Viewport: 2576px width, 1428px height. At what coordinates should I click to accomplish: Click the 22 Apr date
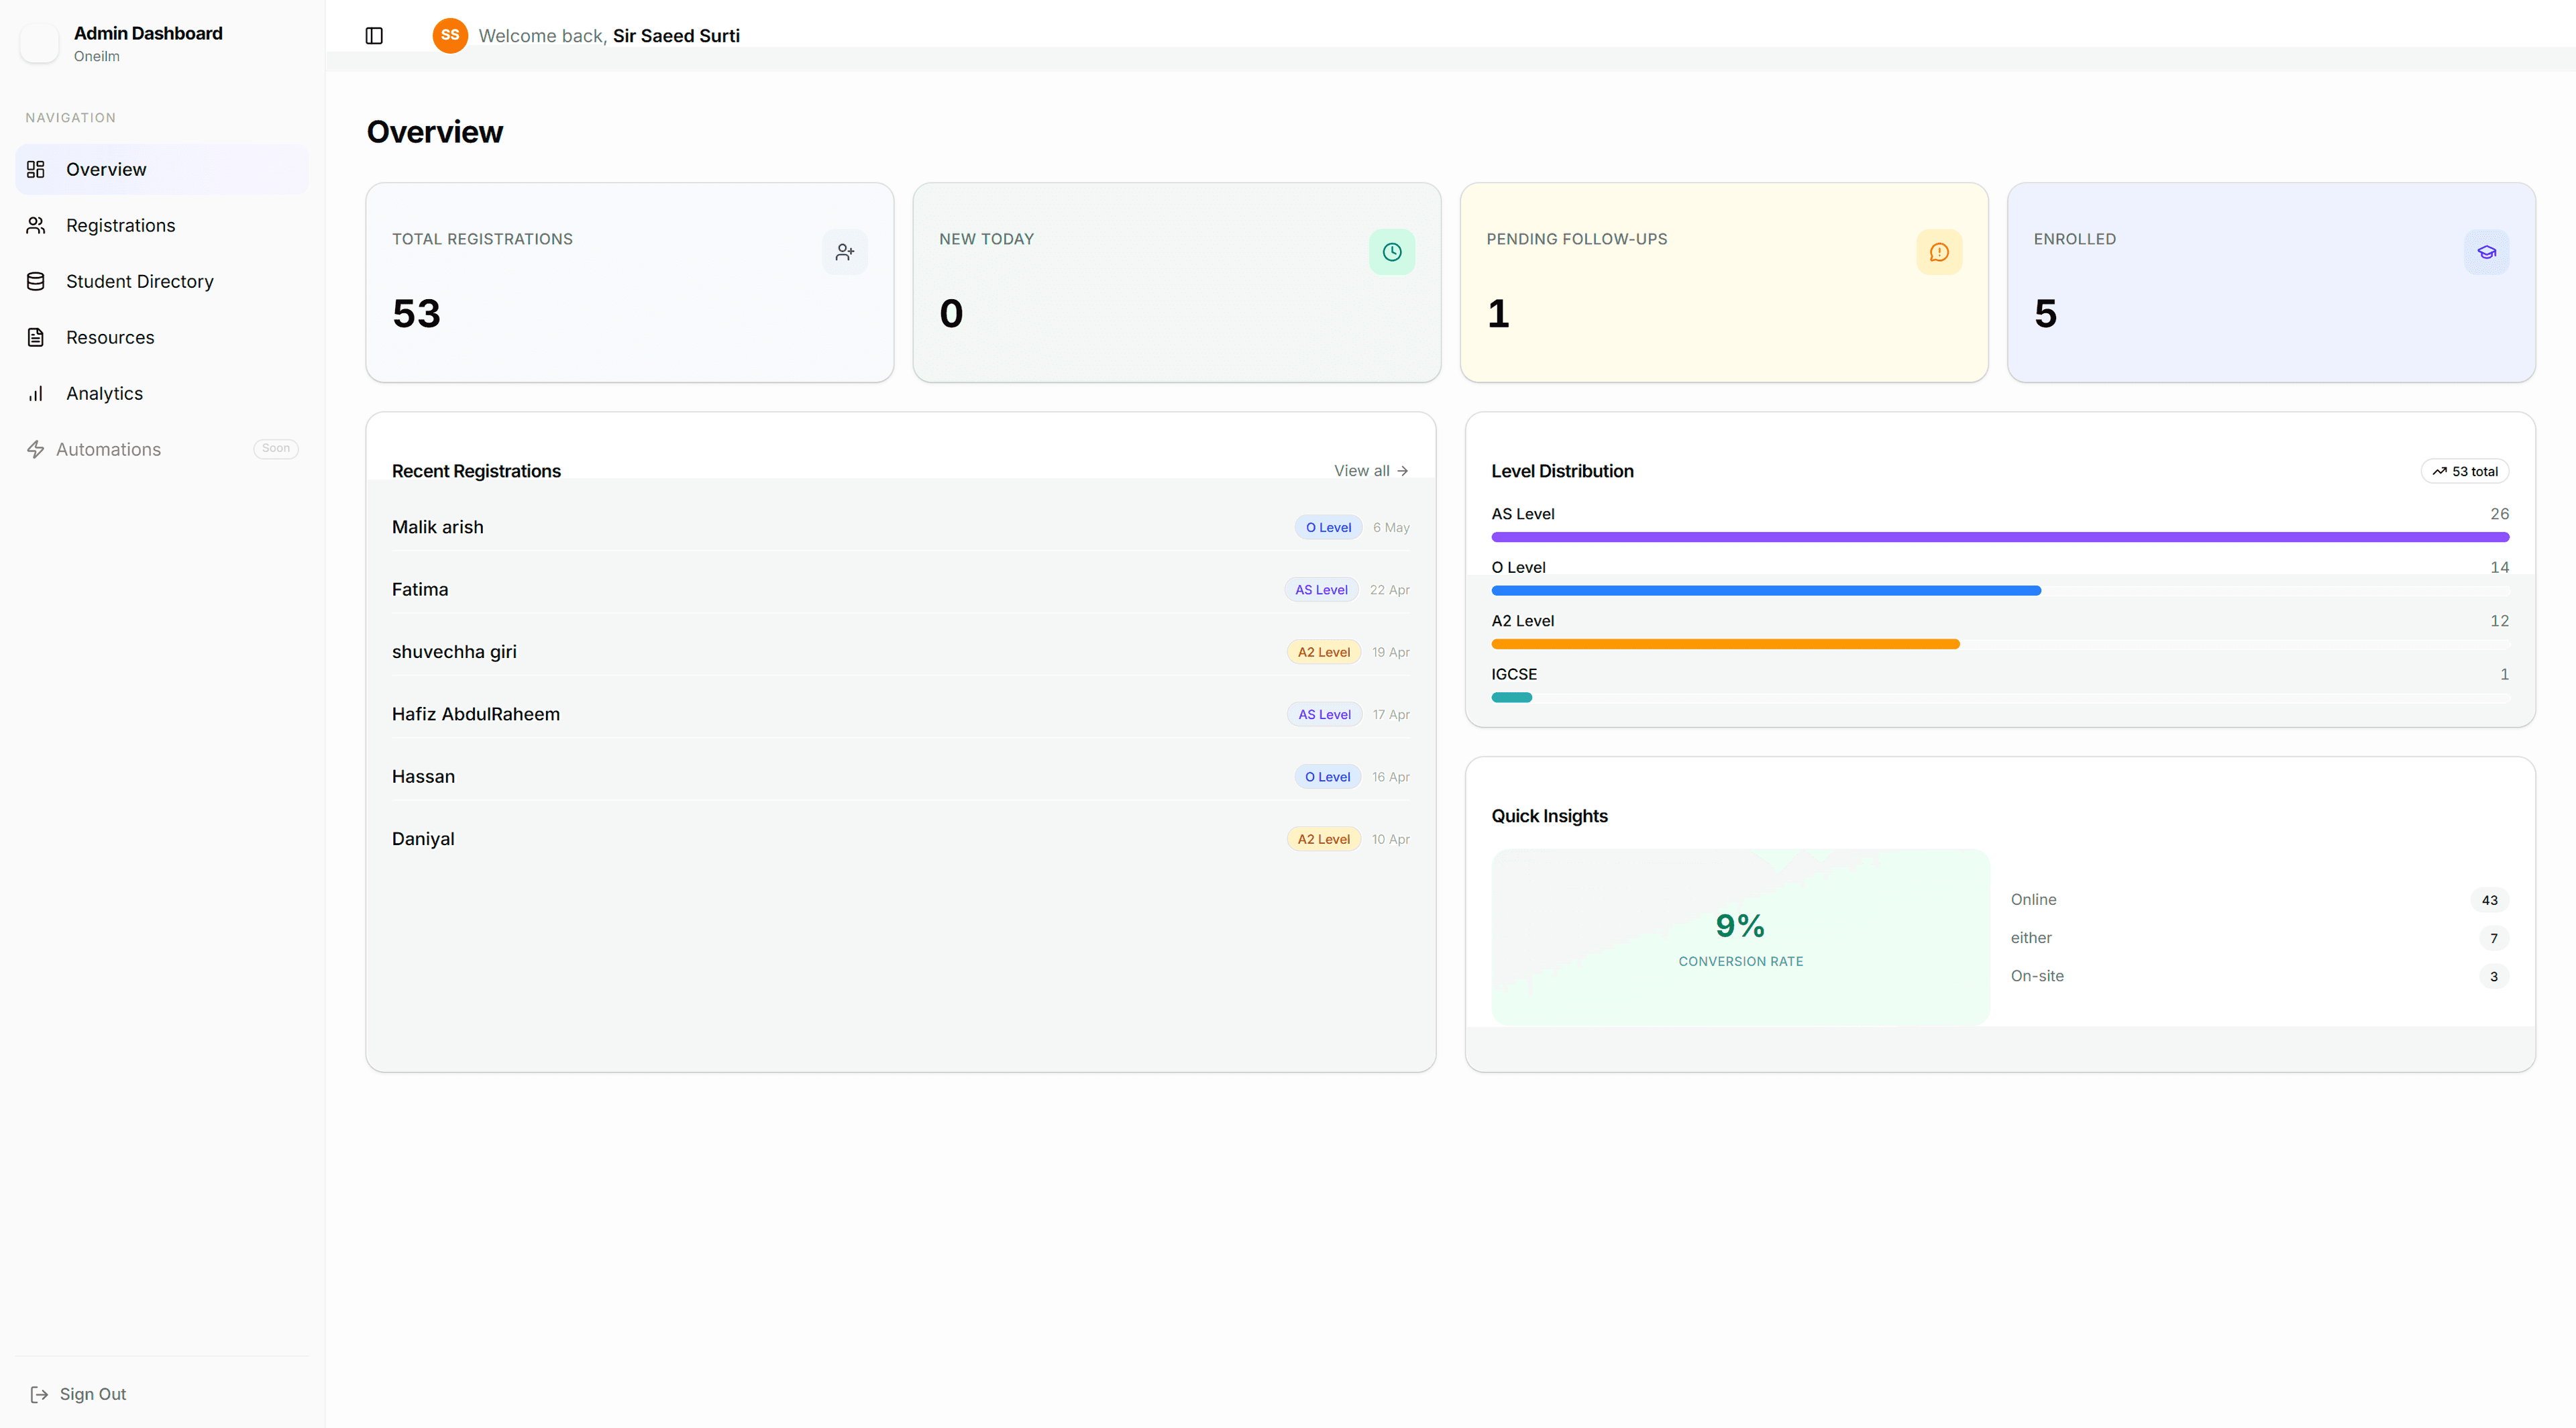pyautogui.click(x=1389, y=590)
